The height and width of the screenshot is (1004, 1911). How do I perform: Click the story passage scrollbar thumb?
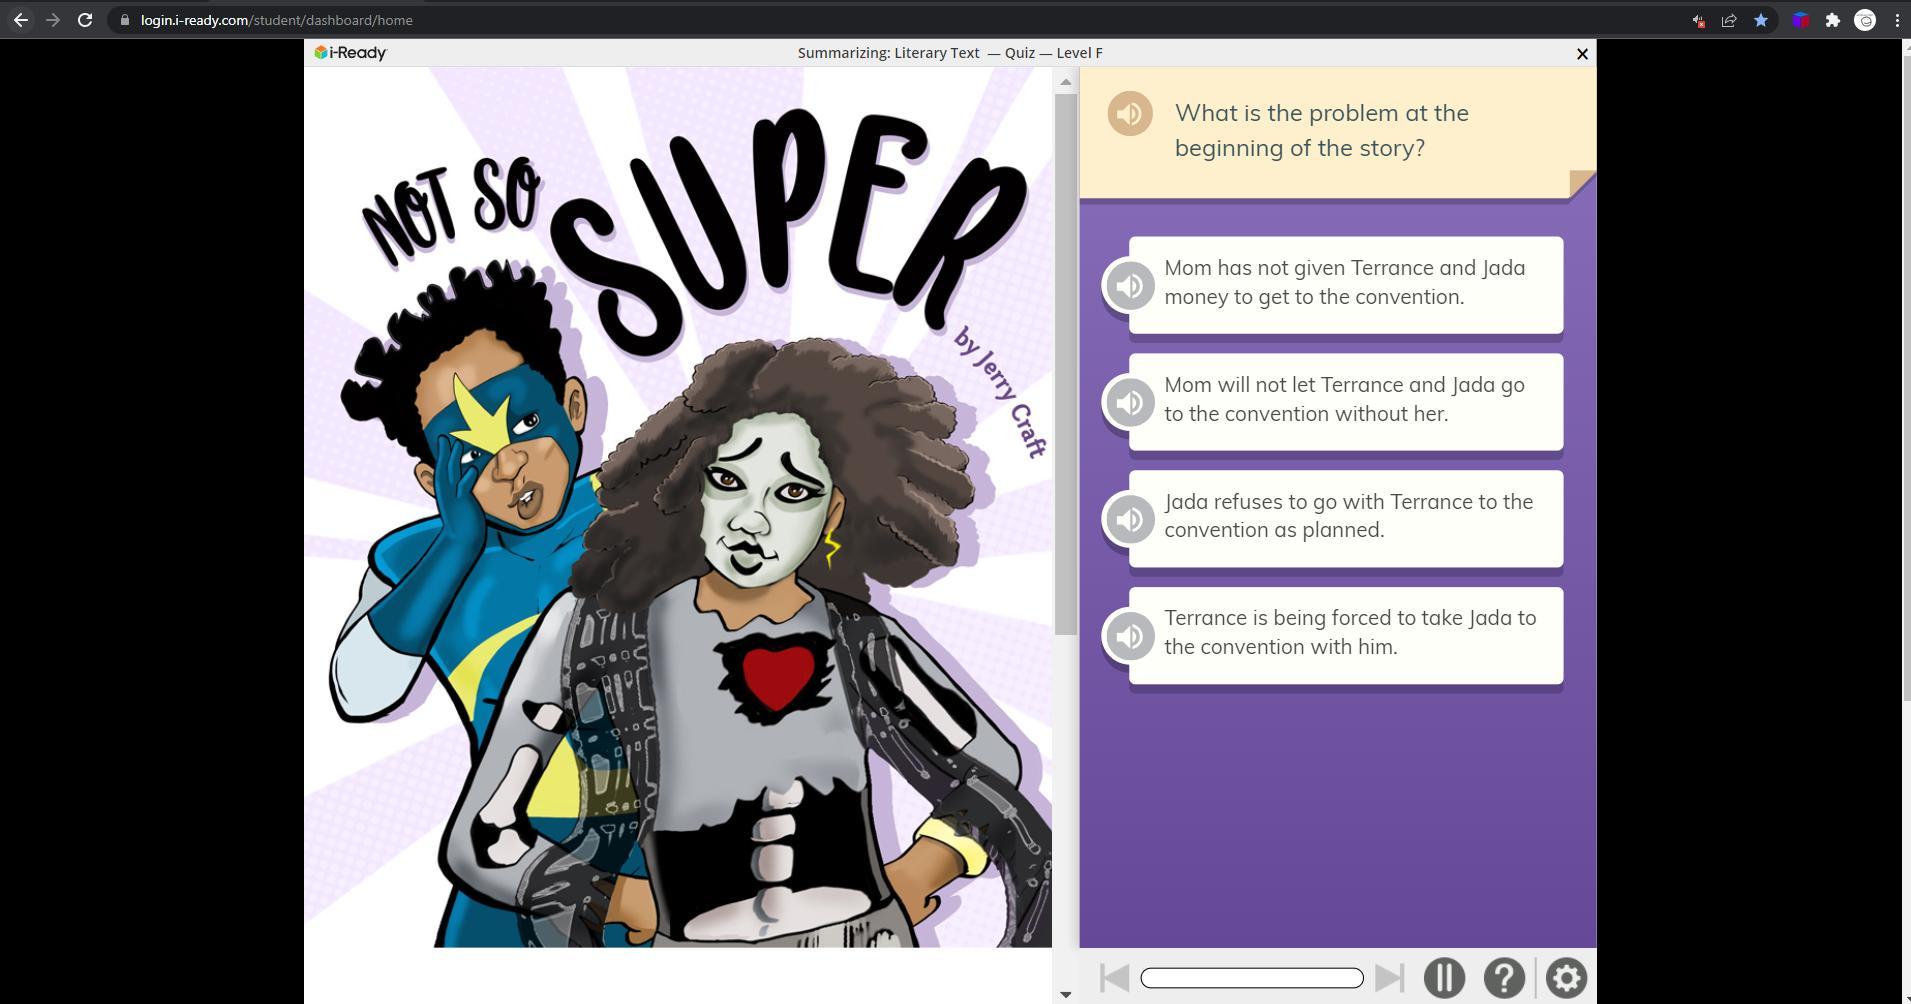[x=1065, y=365]
